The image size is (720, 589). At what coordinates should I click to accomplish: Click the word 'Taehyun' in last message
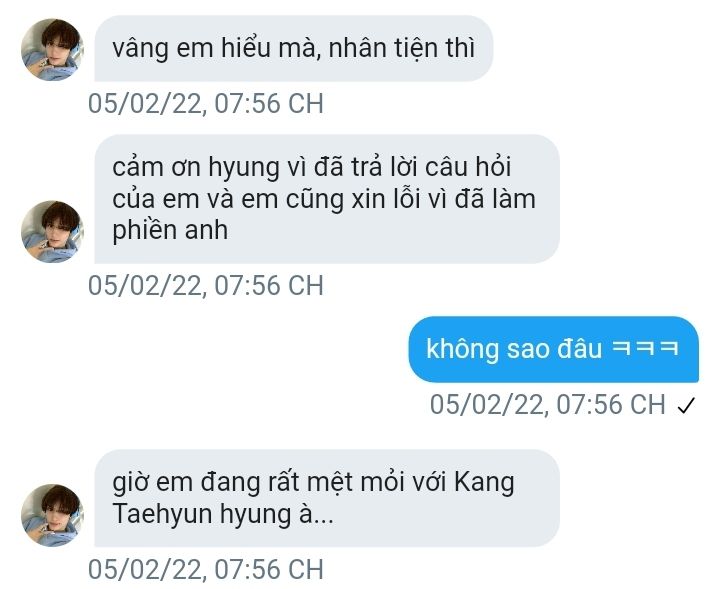tap(162, 514)
